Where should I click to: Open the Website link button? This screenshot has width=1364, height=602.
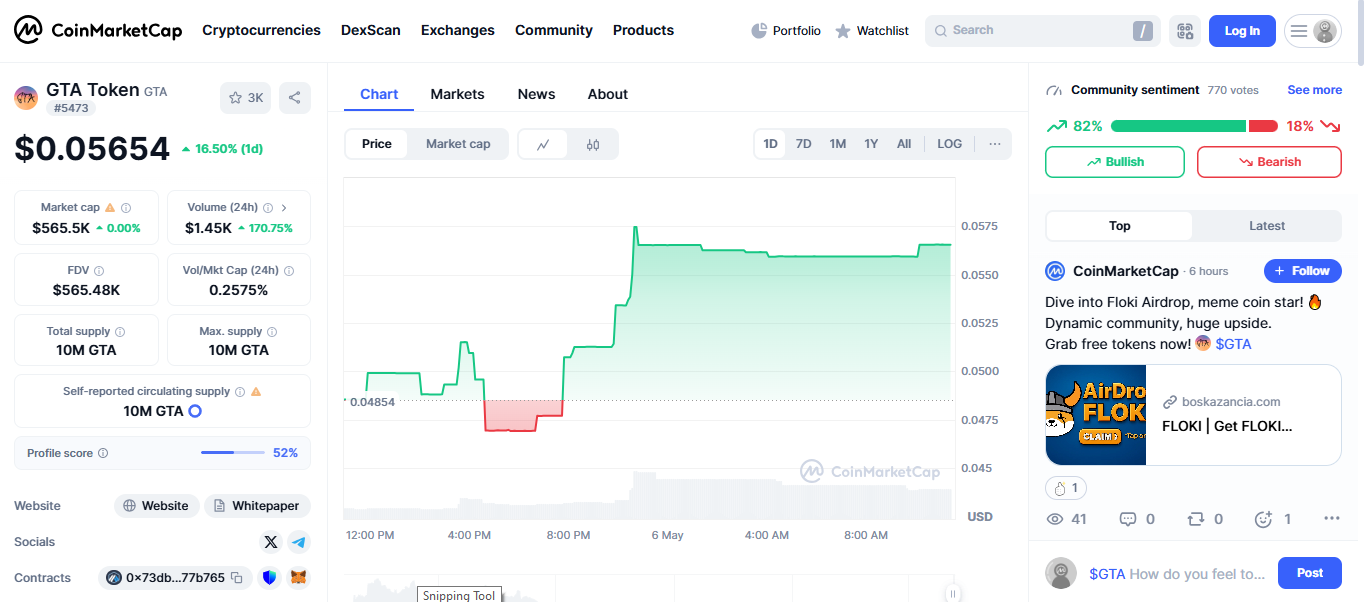click(x=156, y=506)
